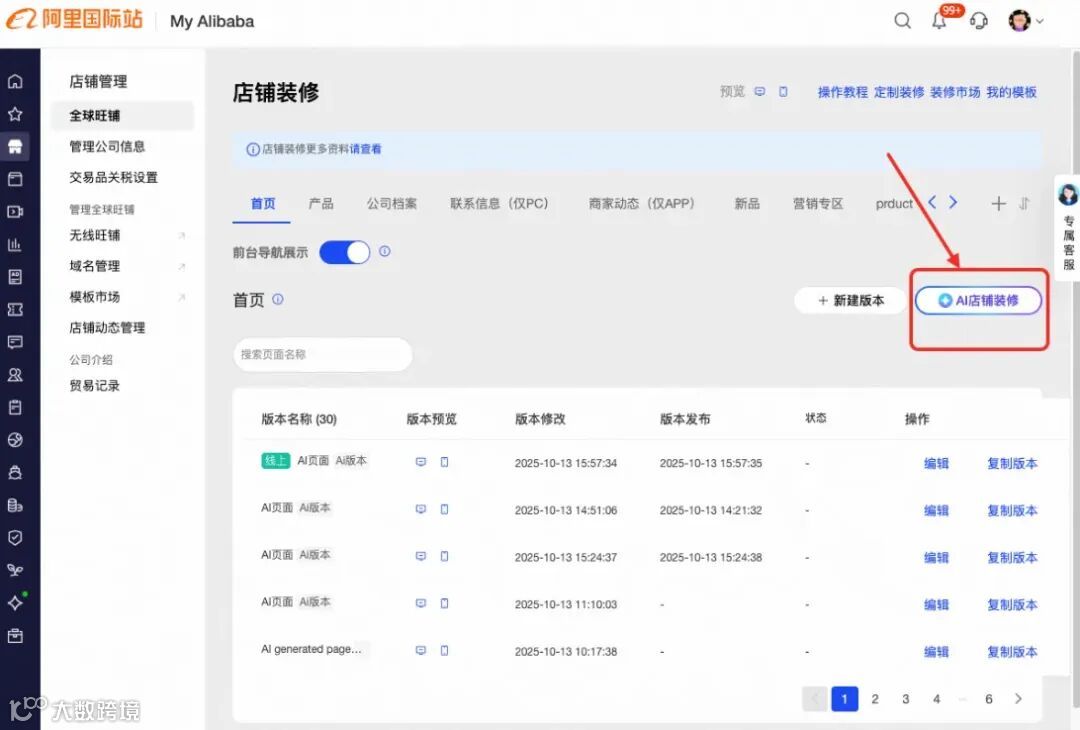Switch to the 首页 tab
Image resolution: width=1080 pixels, height=730 pixels.
coord(262,204)
